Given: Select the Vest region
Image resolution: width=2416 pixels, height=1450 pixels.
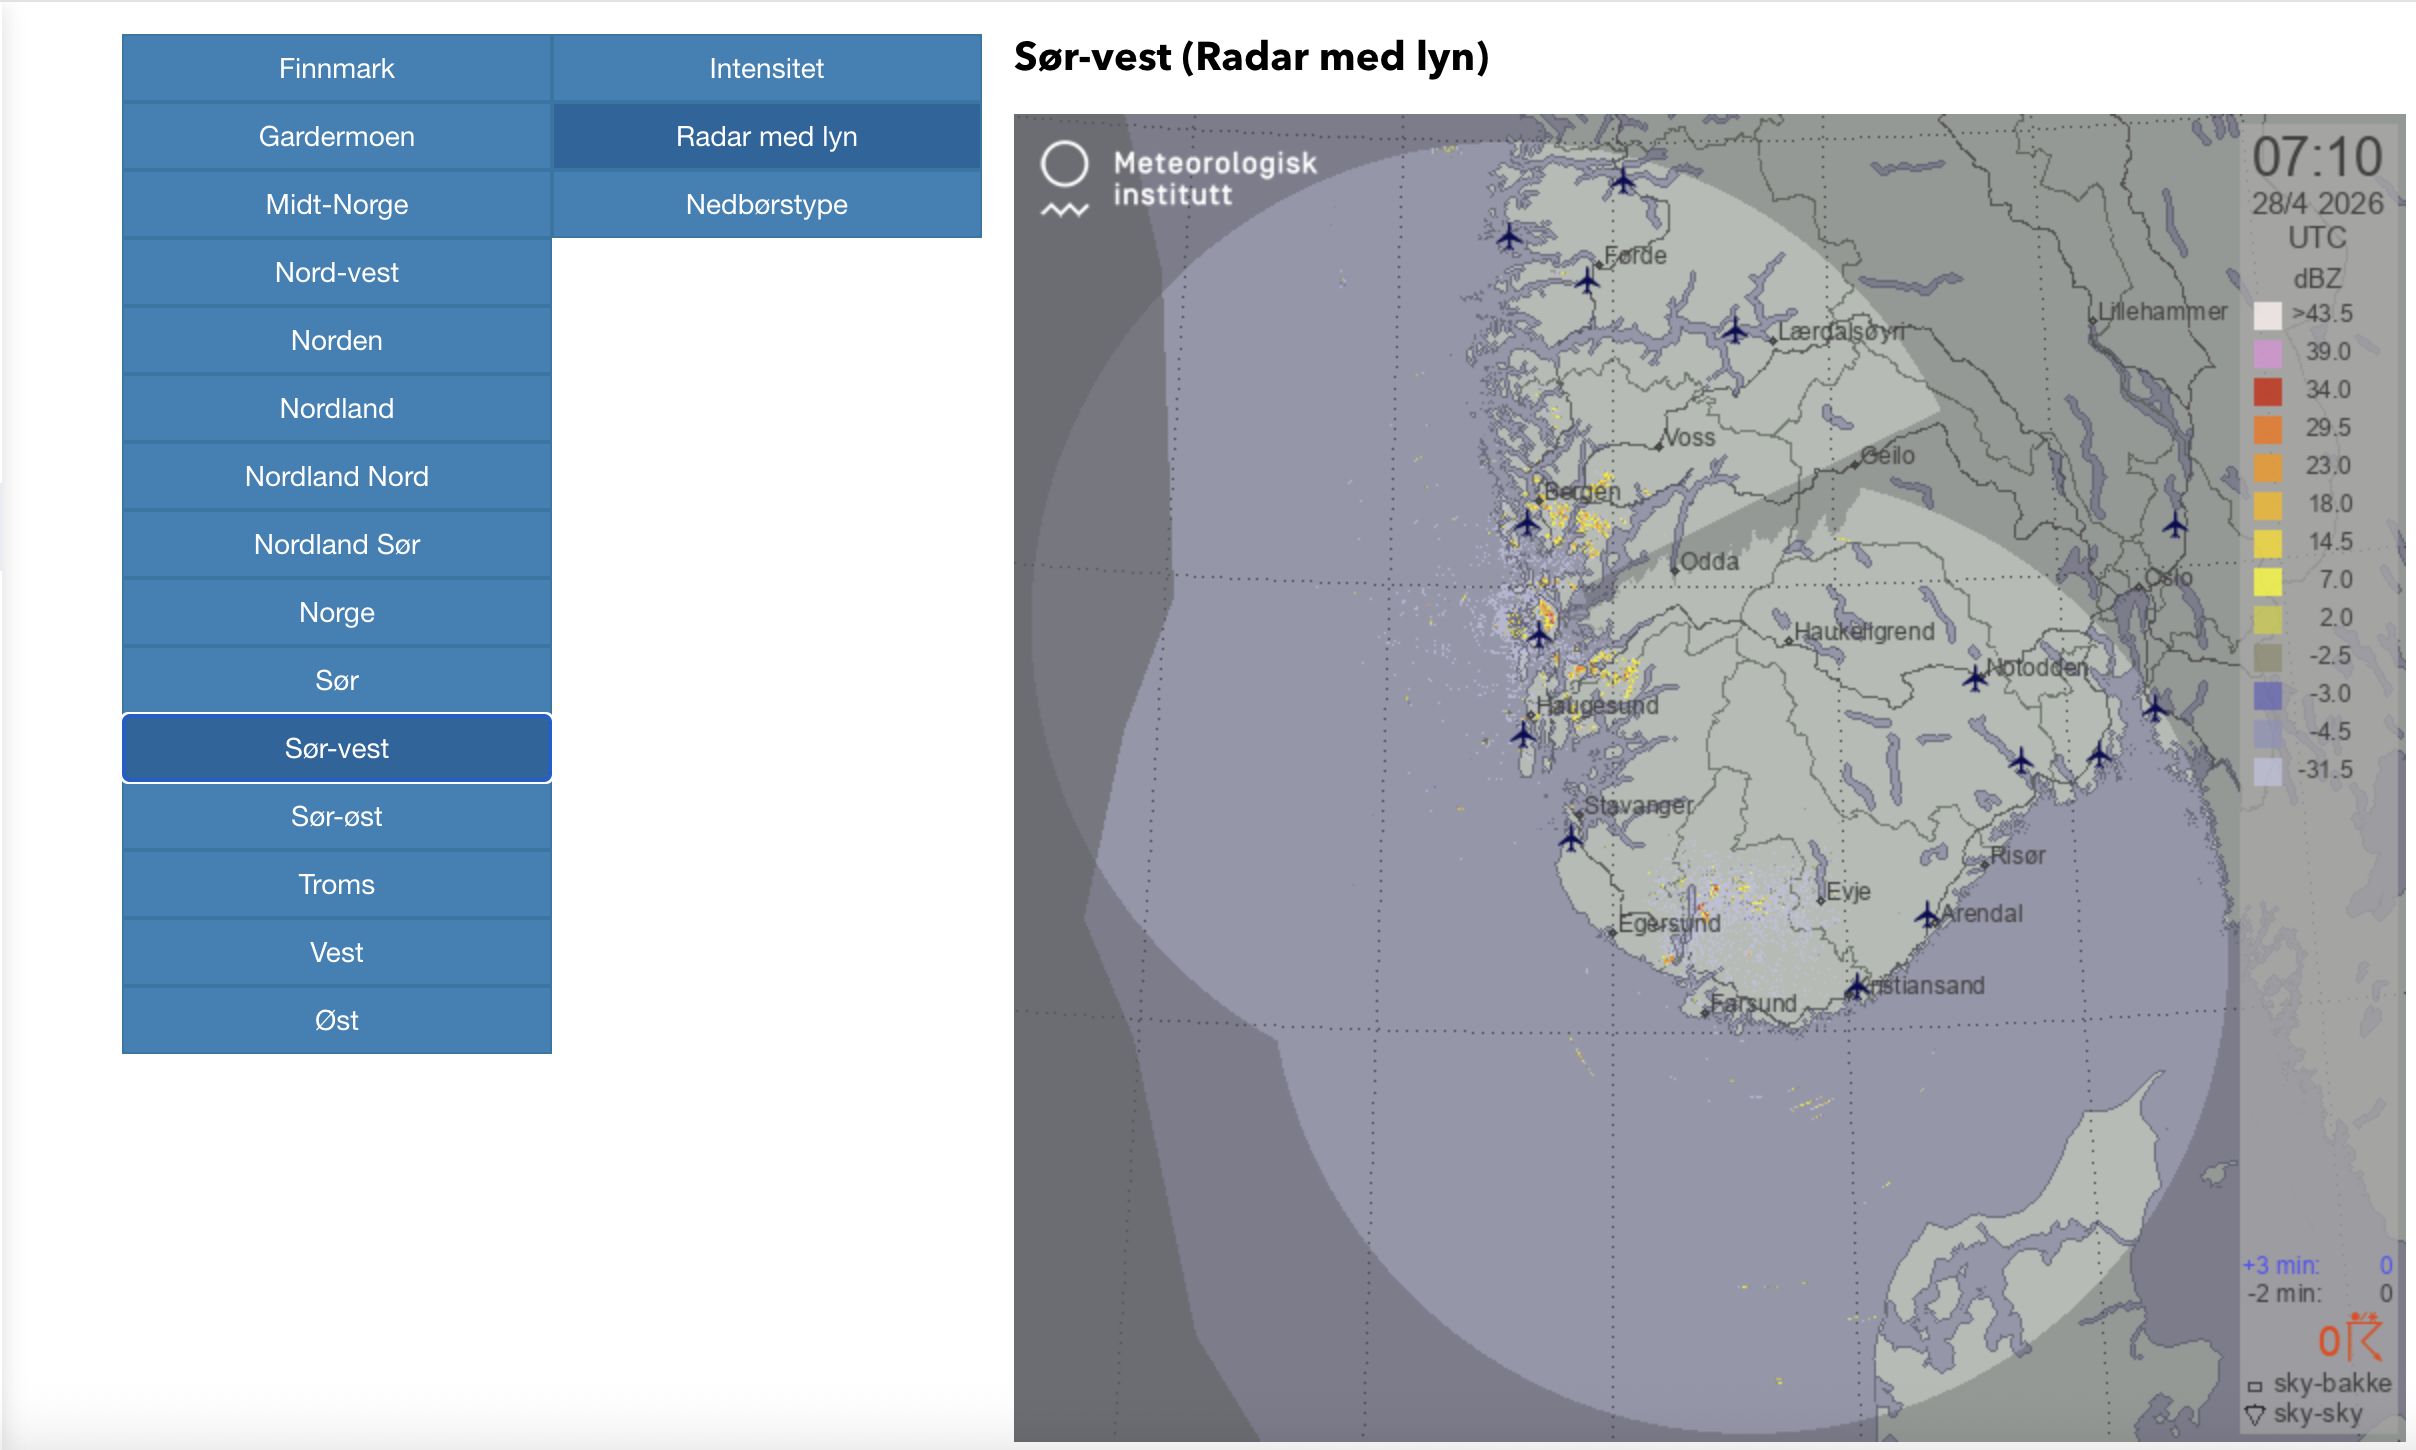Looking at the screenshot, I should pos(337,952).
